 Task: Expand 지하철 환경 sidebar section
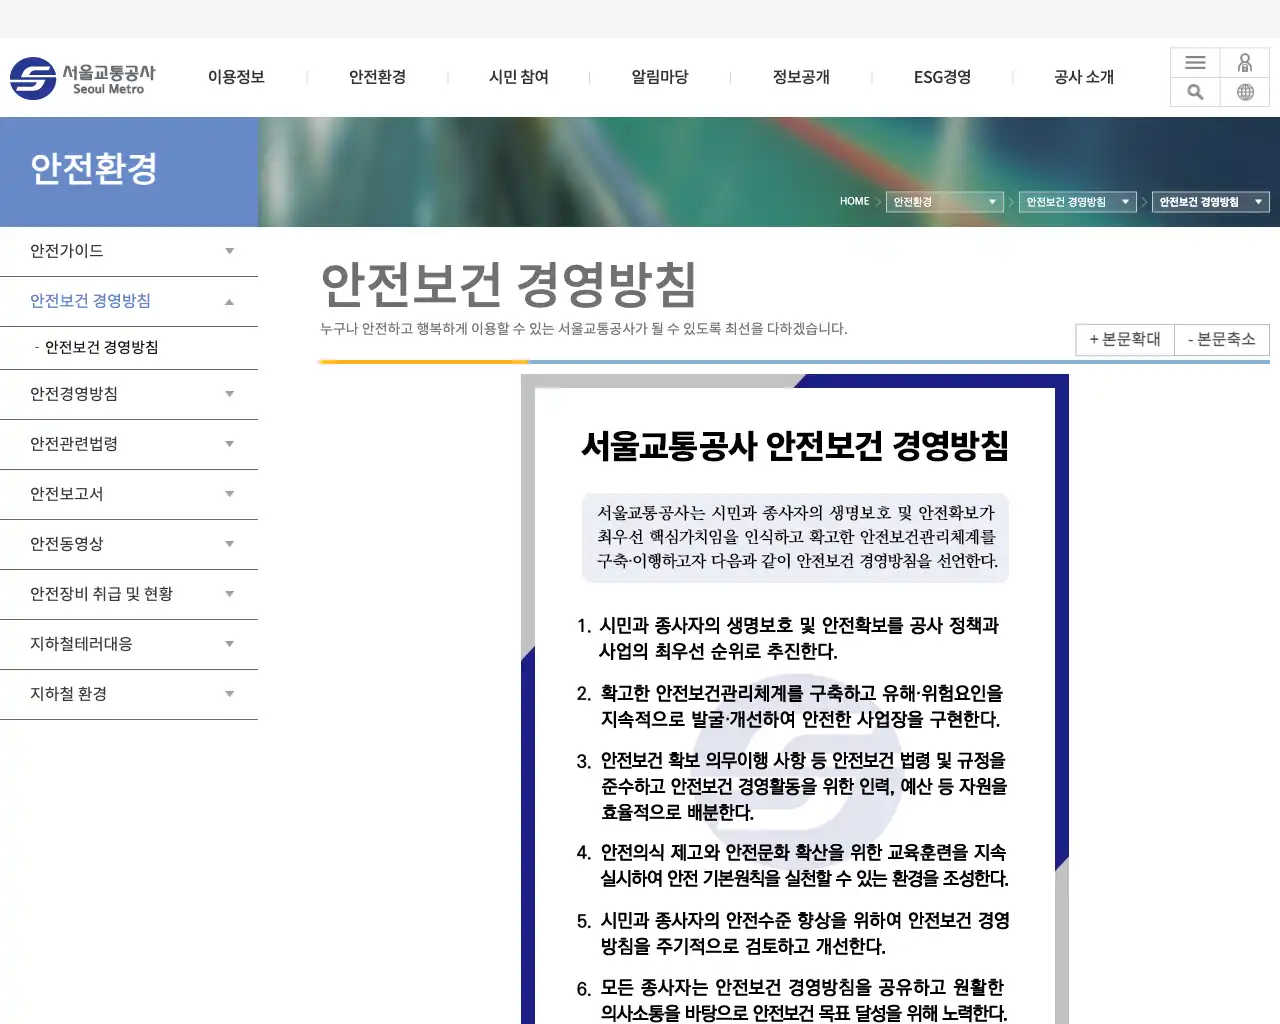[x=129, y=694]
